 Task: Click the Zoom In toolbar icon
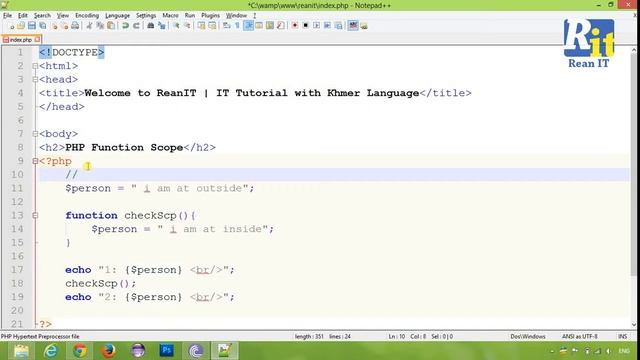176,26
